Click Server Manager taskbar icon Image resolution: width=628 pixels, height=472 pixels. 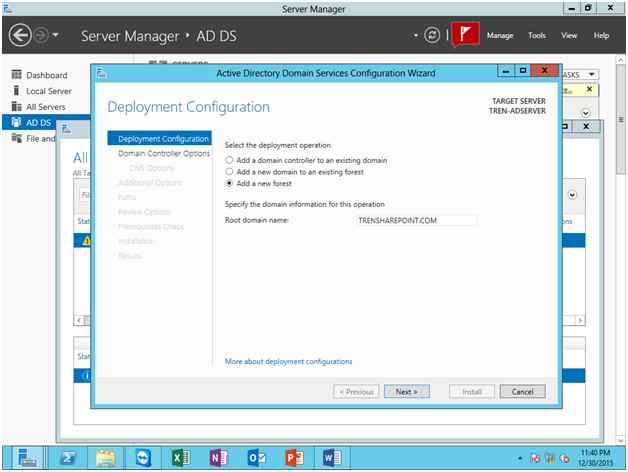point(27,458)
